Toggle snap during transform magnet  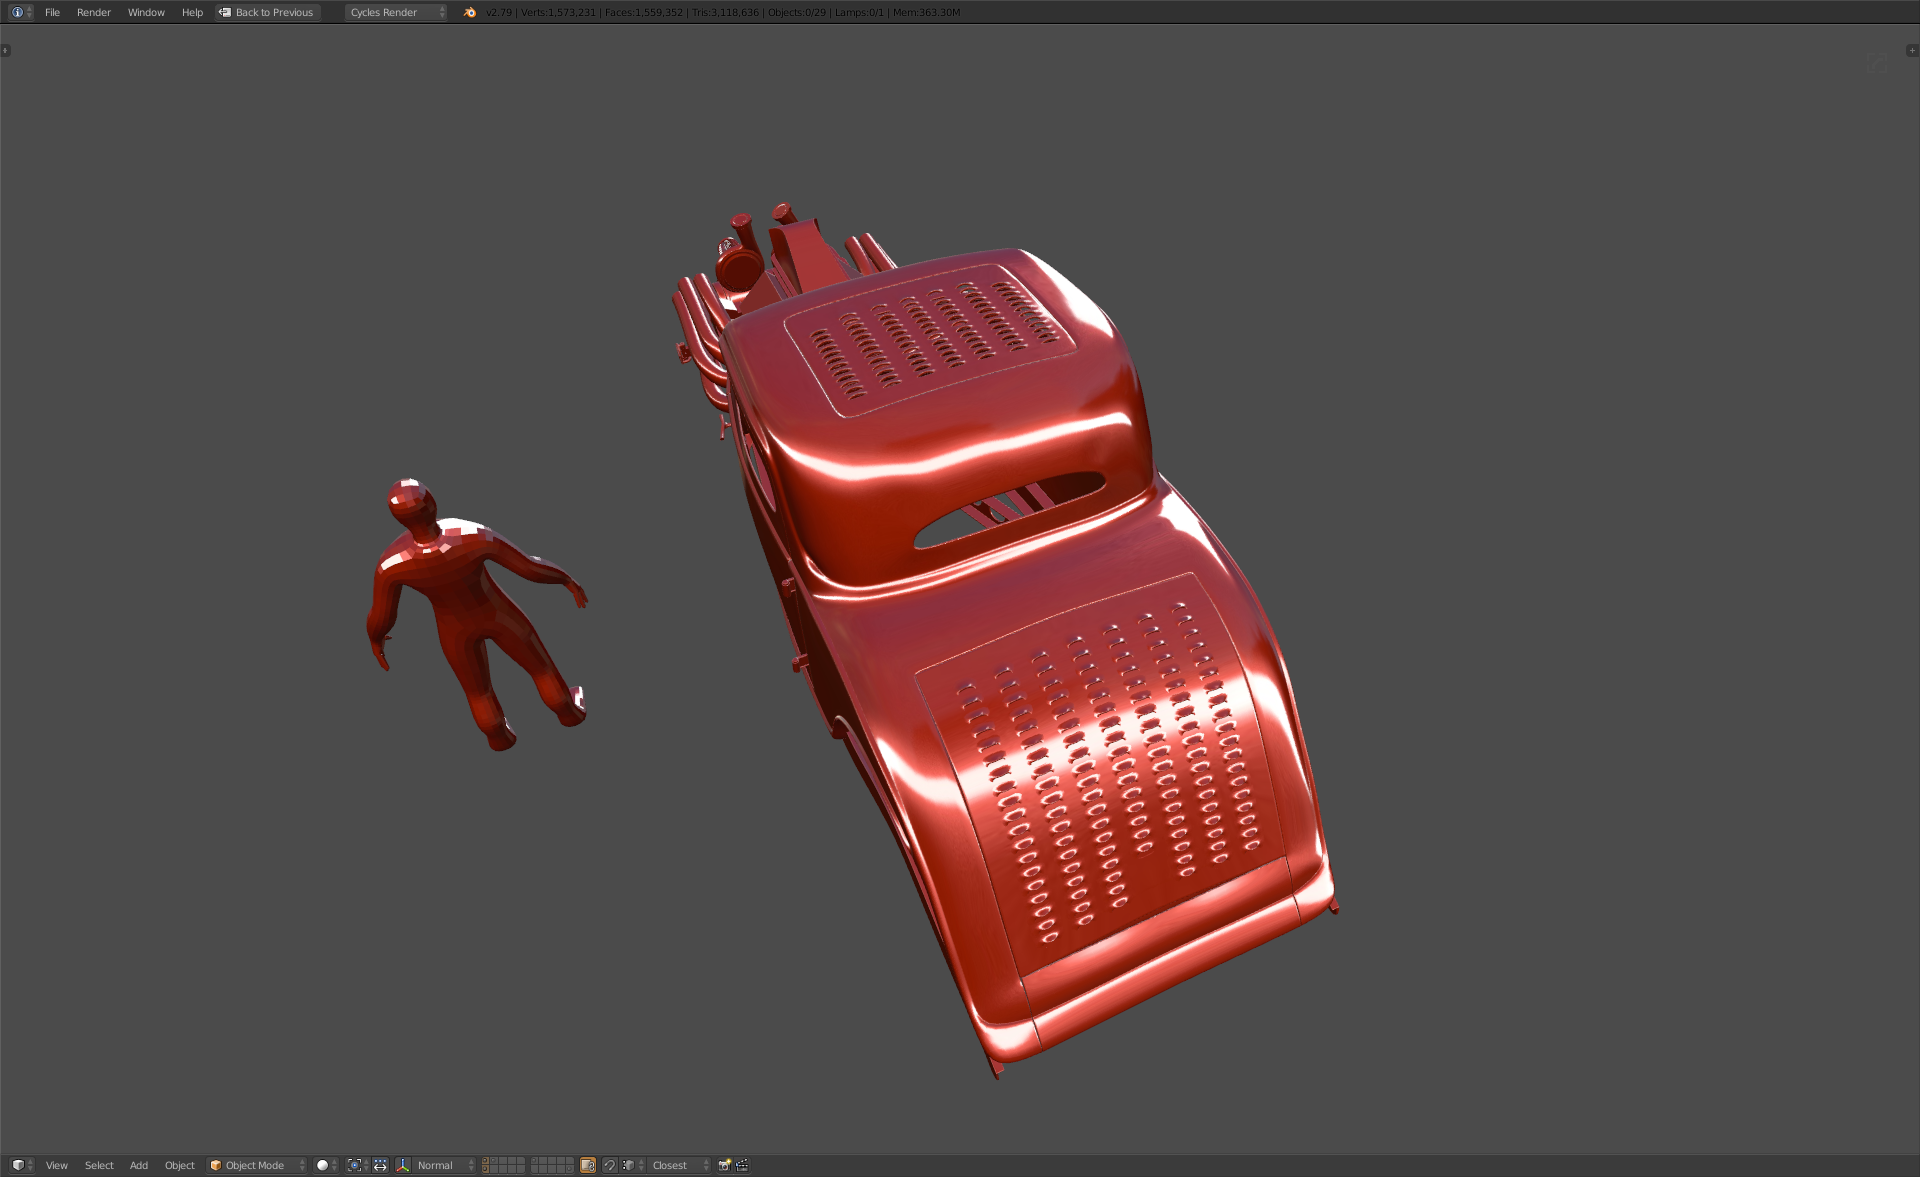609,1165
